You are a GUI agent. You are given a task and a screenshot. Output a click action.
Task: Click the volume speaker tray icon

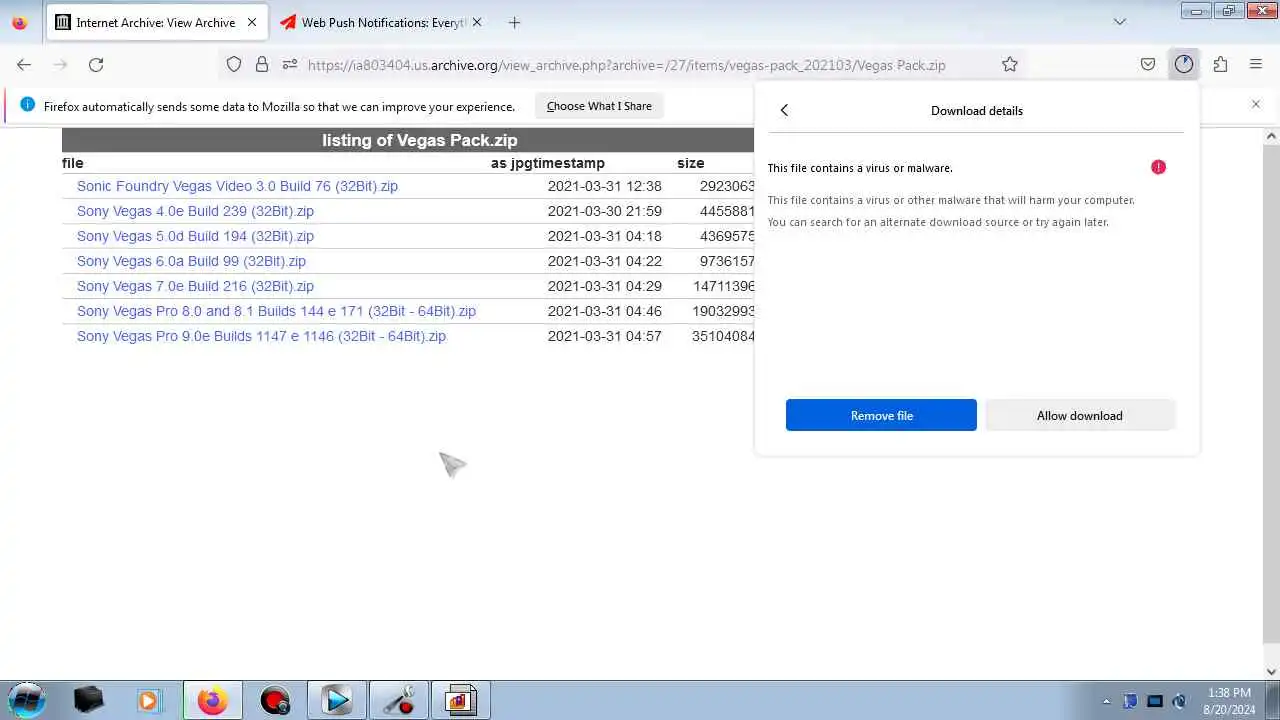click(1179, 701)
